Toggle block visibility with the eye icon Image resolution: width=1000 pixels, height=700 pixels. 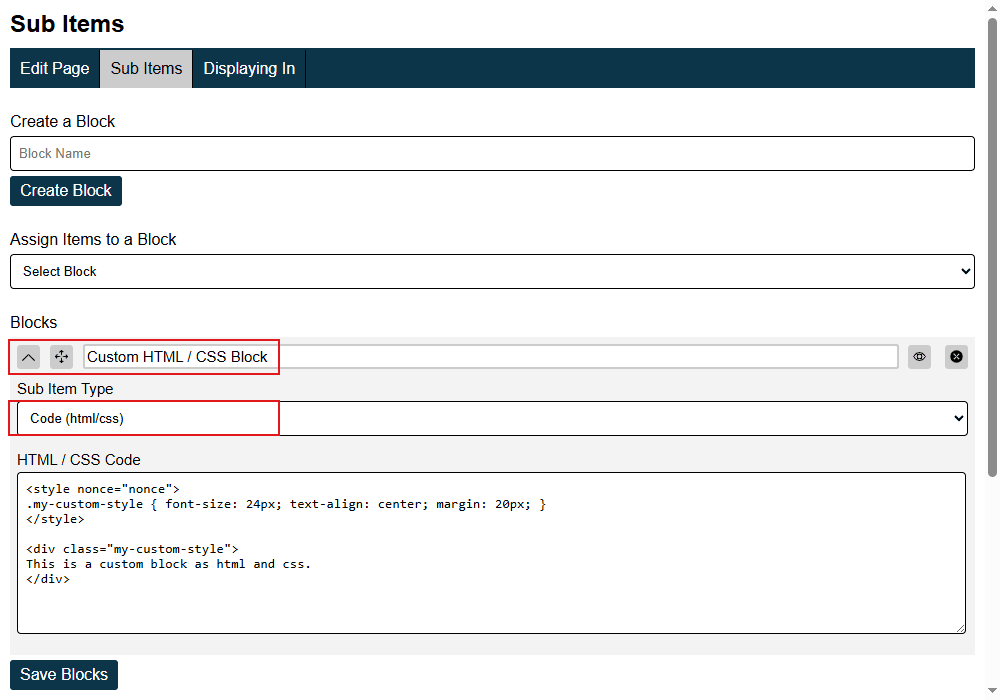[919, 357]
